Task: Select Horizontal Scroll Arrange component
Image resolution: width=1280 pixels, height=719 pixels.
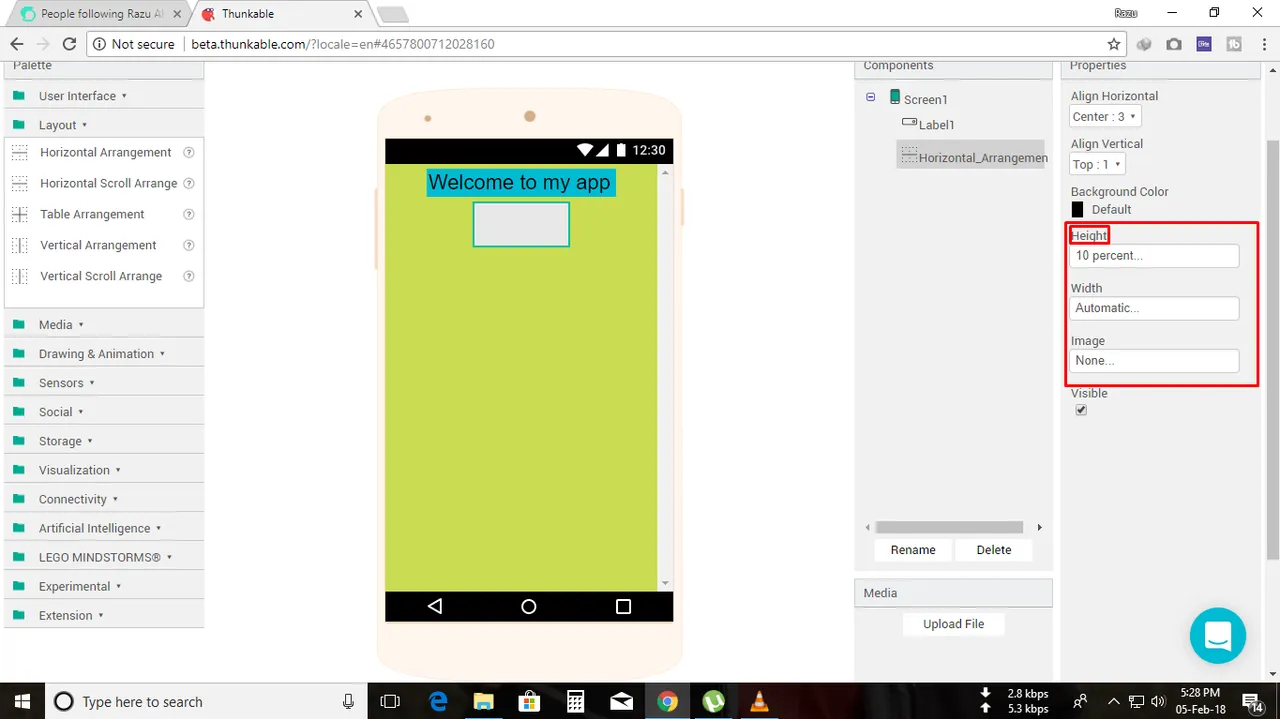Action: (x=108, y=184)
